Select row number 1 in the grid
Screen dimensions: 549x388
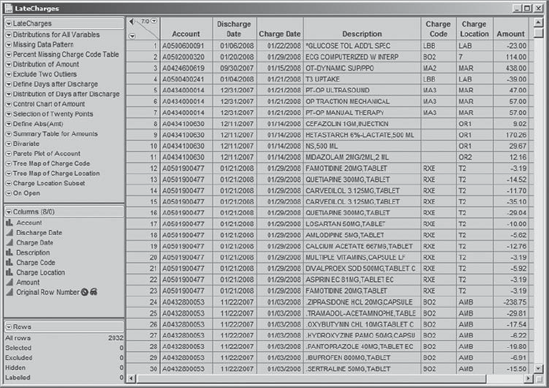point(143,46)
